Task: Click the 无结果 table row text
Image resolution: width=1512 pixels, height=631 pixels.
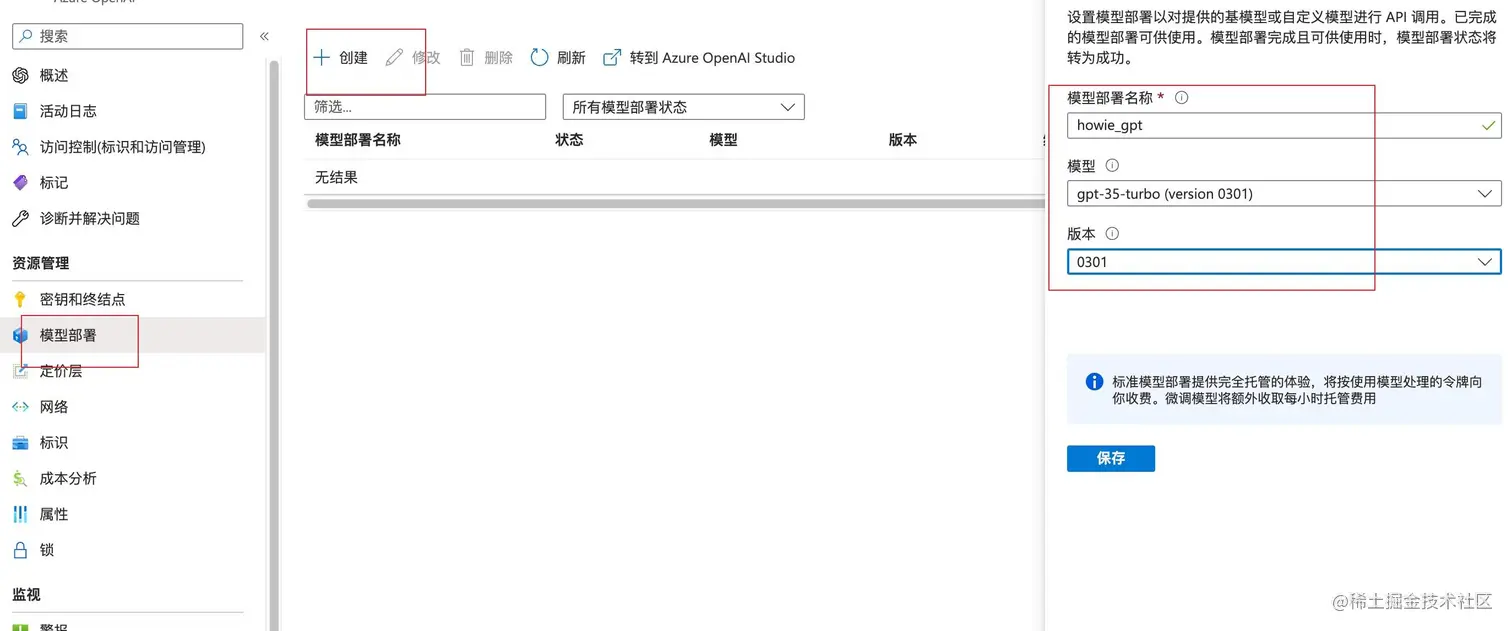Action: click(x=336, y=177)
